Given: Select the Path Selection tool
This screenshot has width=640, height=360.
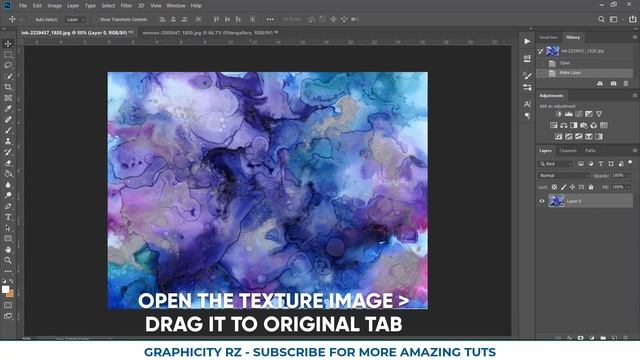Looking at the screenshot, I should click(x=8, y=228).
